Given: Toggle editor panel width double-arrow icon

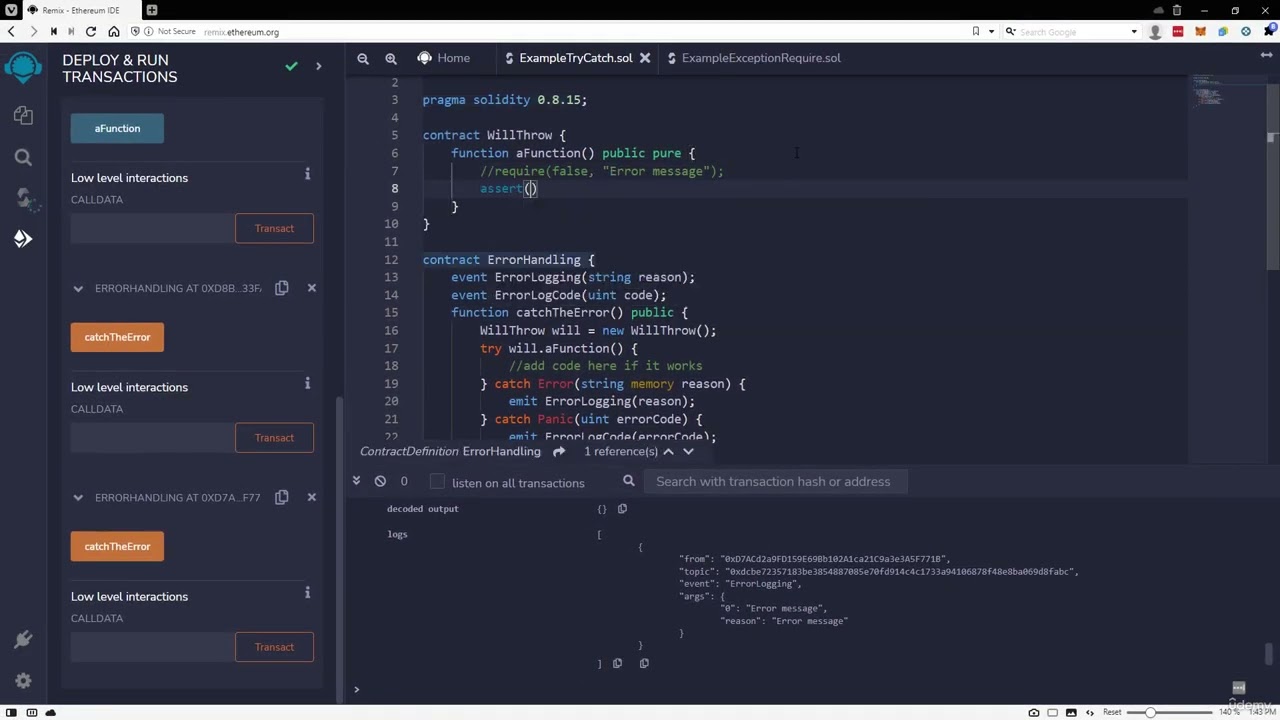Looking at the screenshot, I should coord(1266,56).
